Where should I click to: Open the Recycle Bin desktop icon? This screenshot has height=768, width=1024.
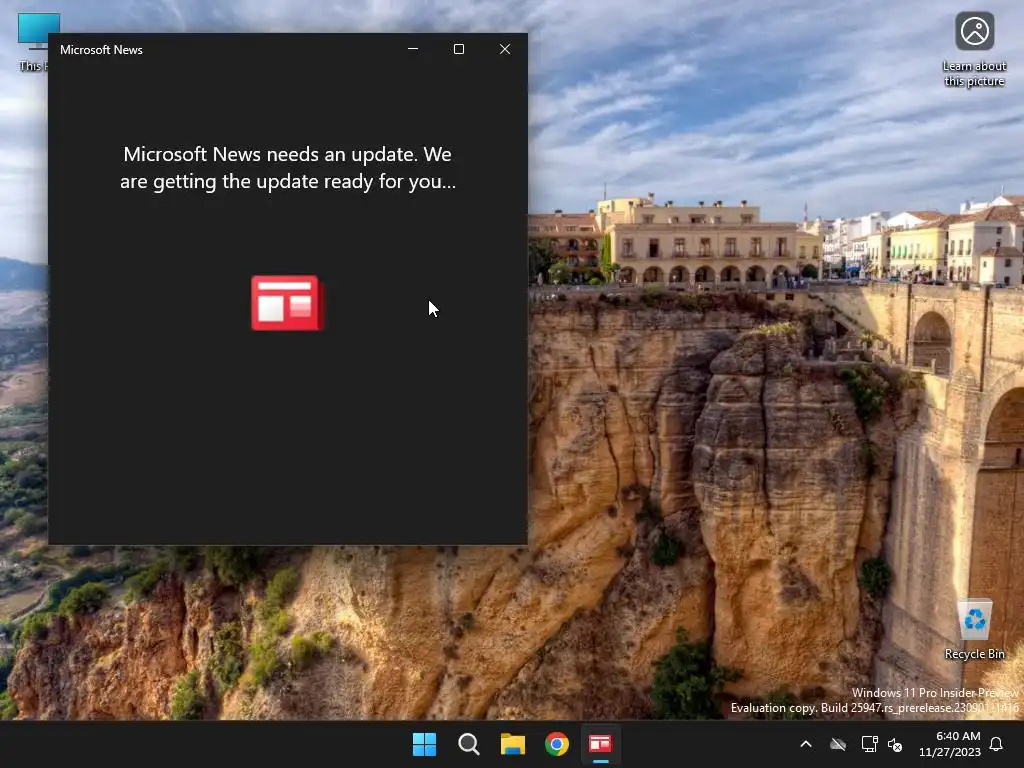click(x=974, y=630)
